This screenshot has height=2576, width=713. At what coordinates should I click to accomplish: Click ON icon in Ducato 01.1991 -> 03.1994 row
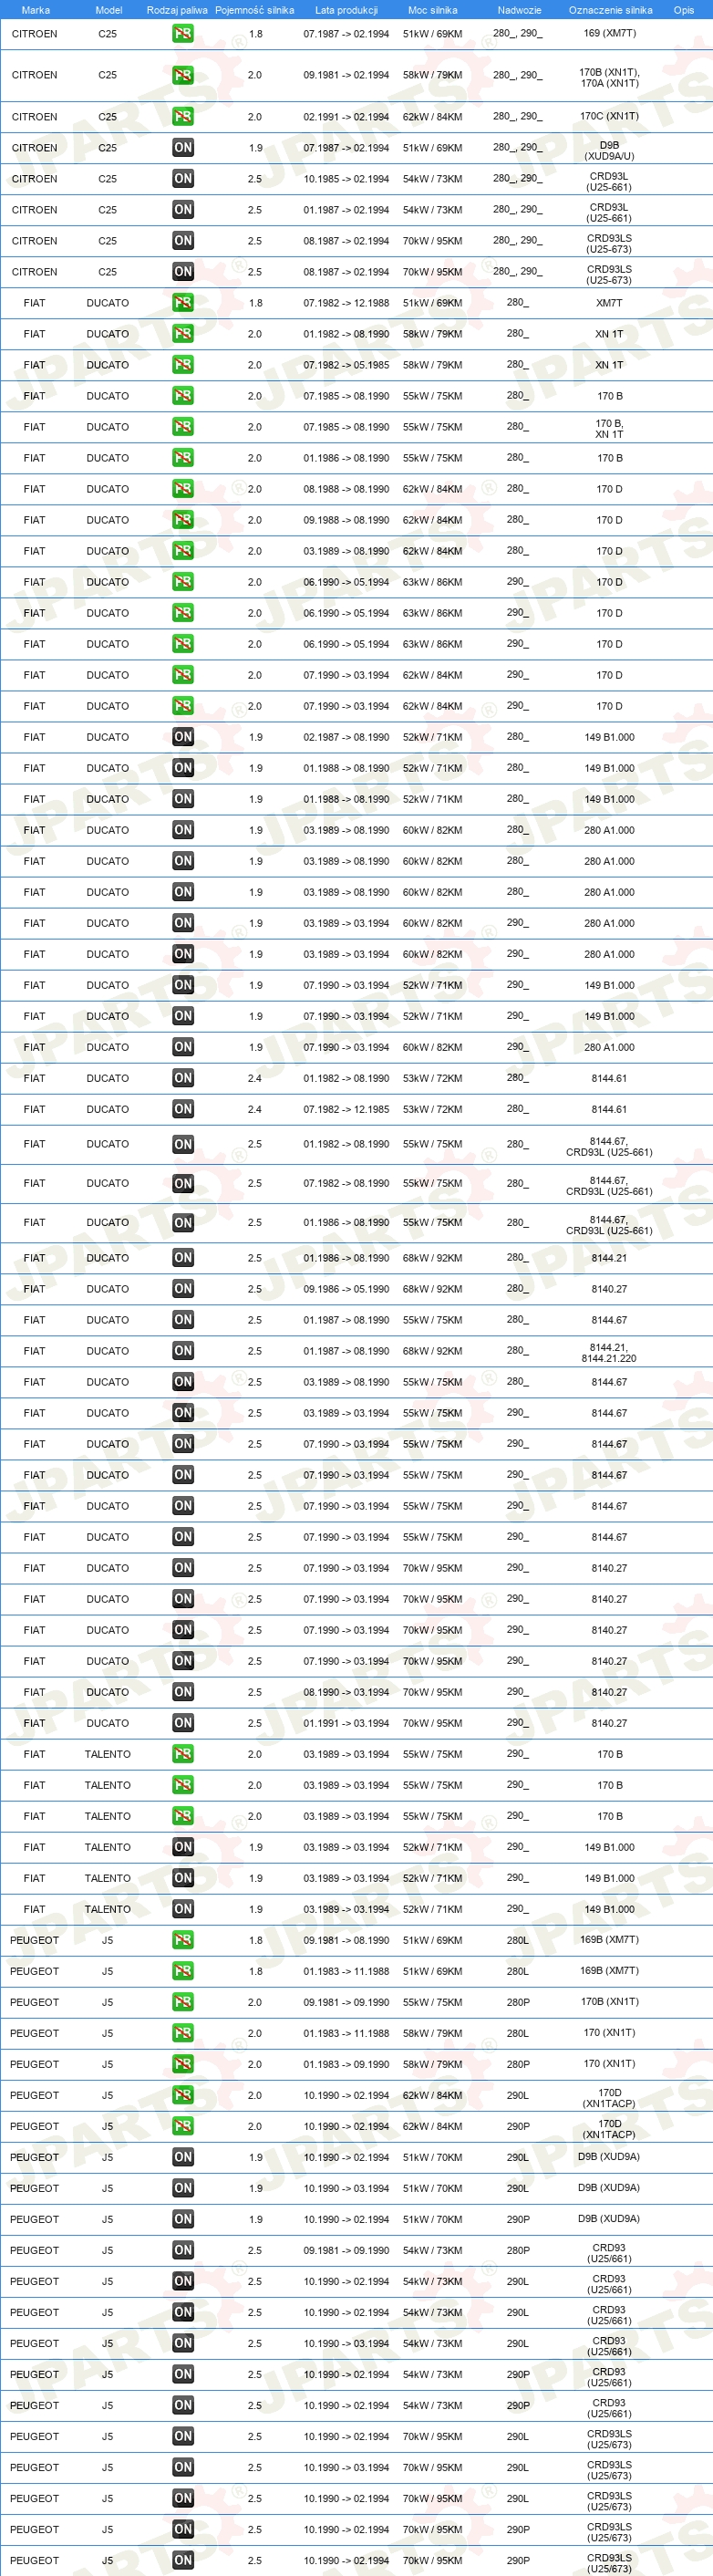coord(183,1723)
